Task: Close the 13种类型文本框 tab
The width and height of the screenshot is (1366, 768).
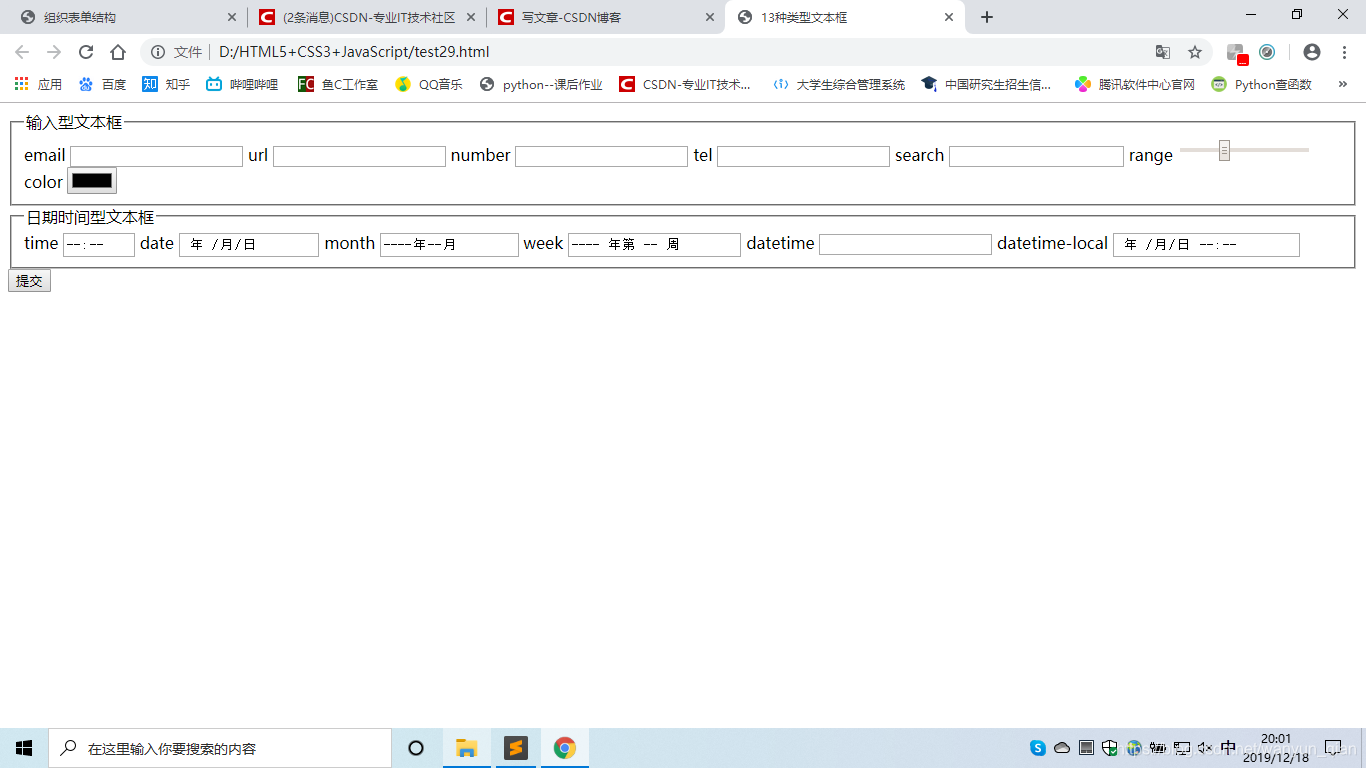Action: (949, 17)
